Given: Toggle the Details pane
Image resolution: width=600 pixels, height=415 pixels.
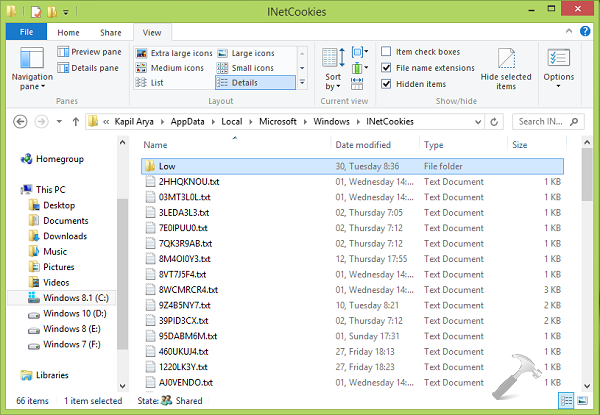Looking at the screenshot, I should click(88, 68).
